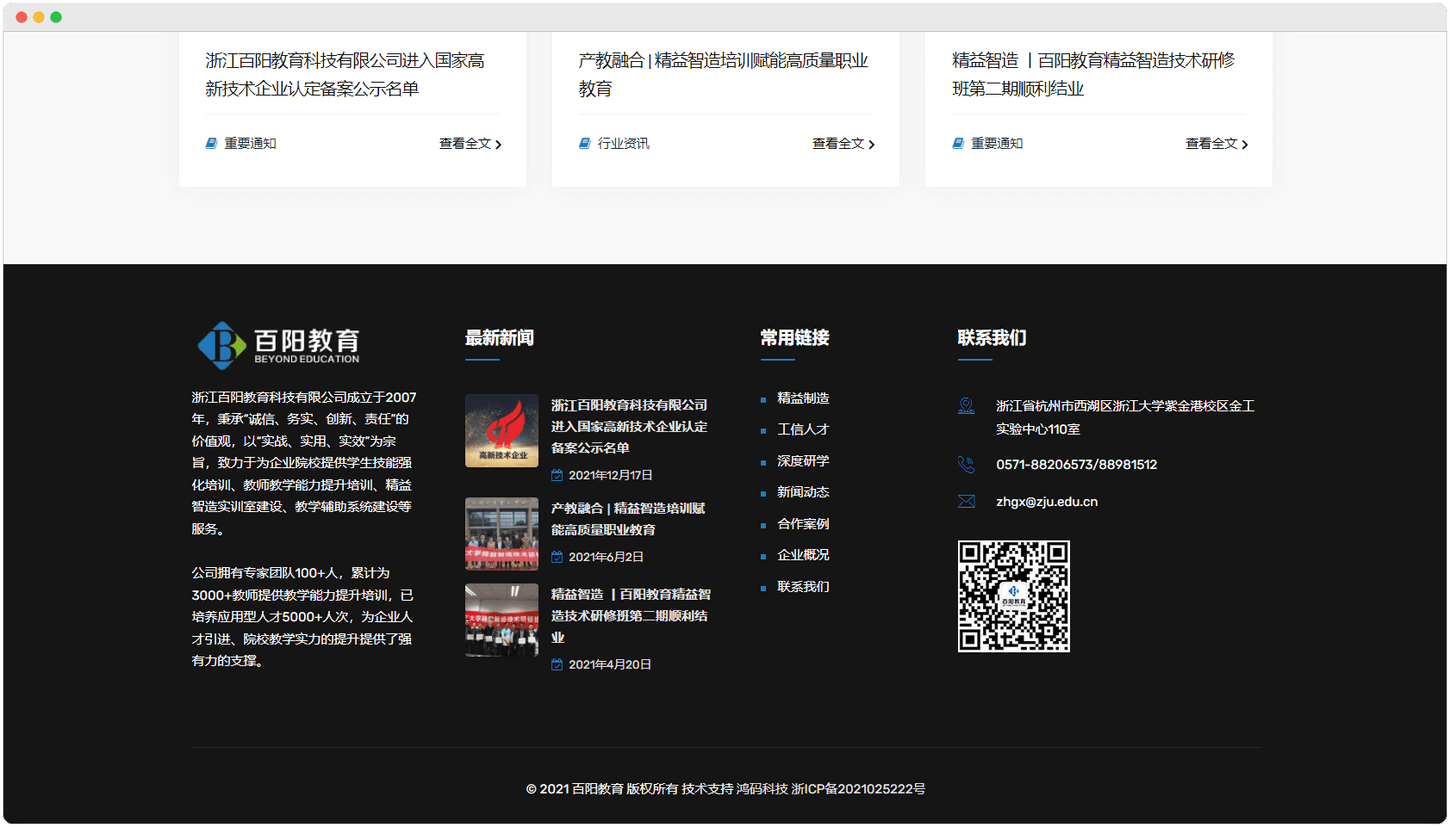Click the date 2021年12月17日
1450x827 pixels.
pos(611,475)
